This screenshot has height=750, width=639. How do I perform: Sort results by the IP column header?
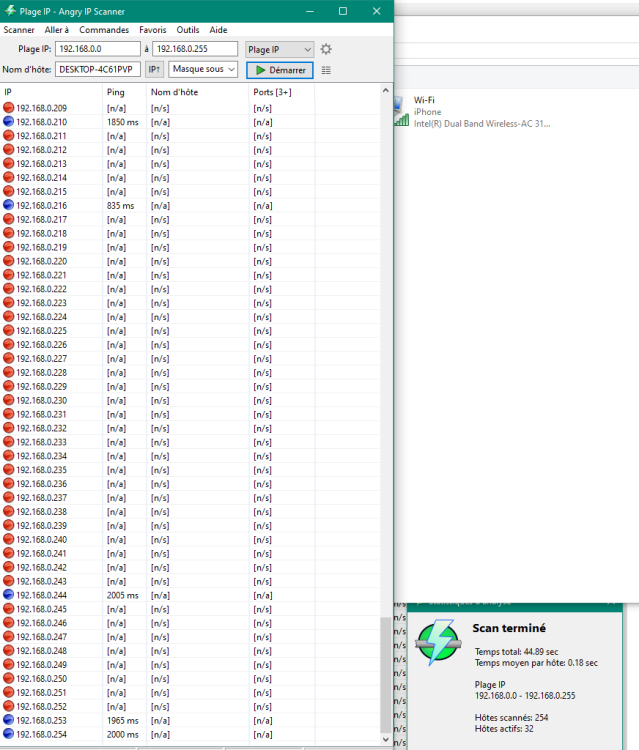52,92
